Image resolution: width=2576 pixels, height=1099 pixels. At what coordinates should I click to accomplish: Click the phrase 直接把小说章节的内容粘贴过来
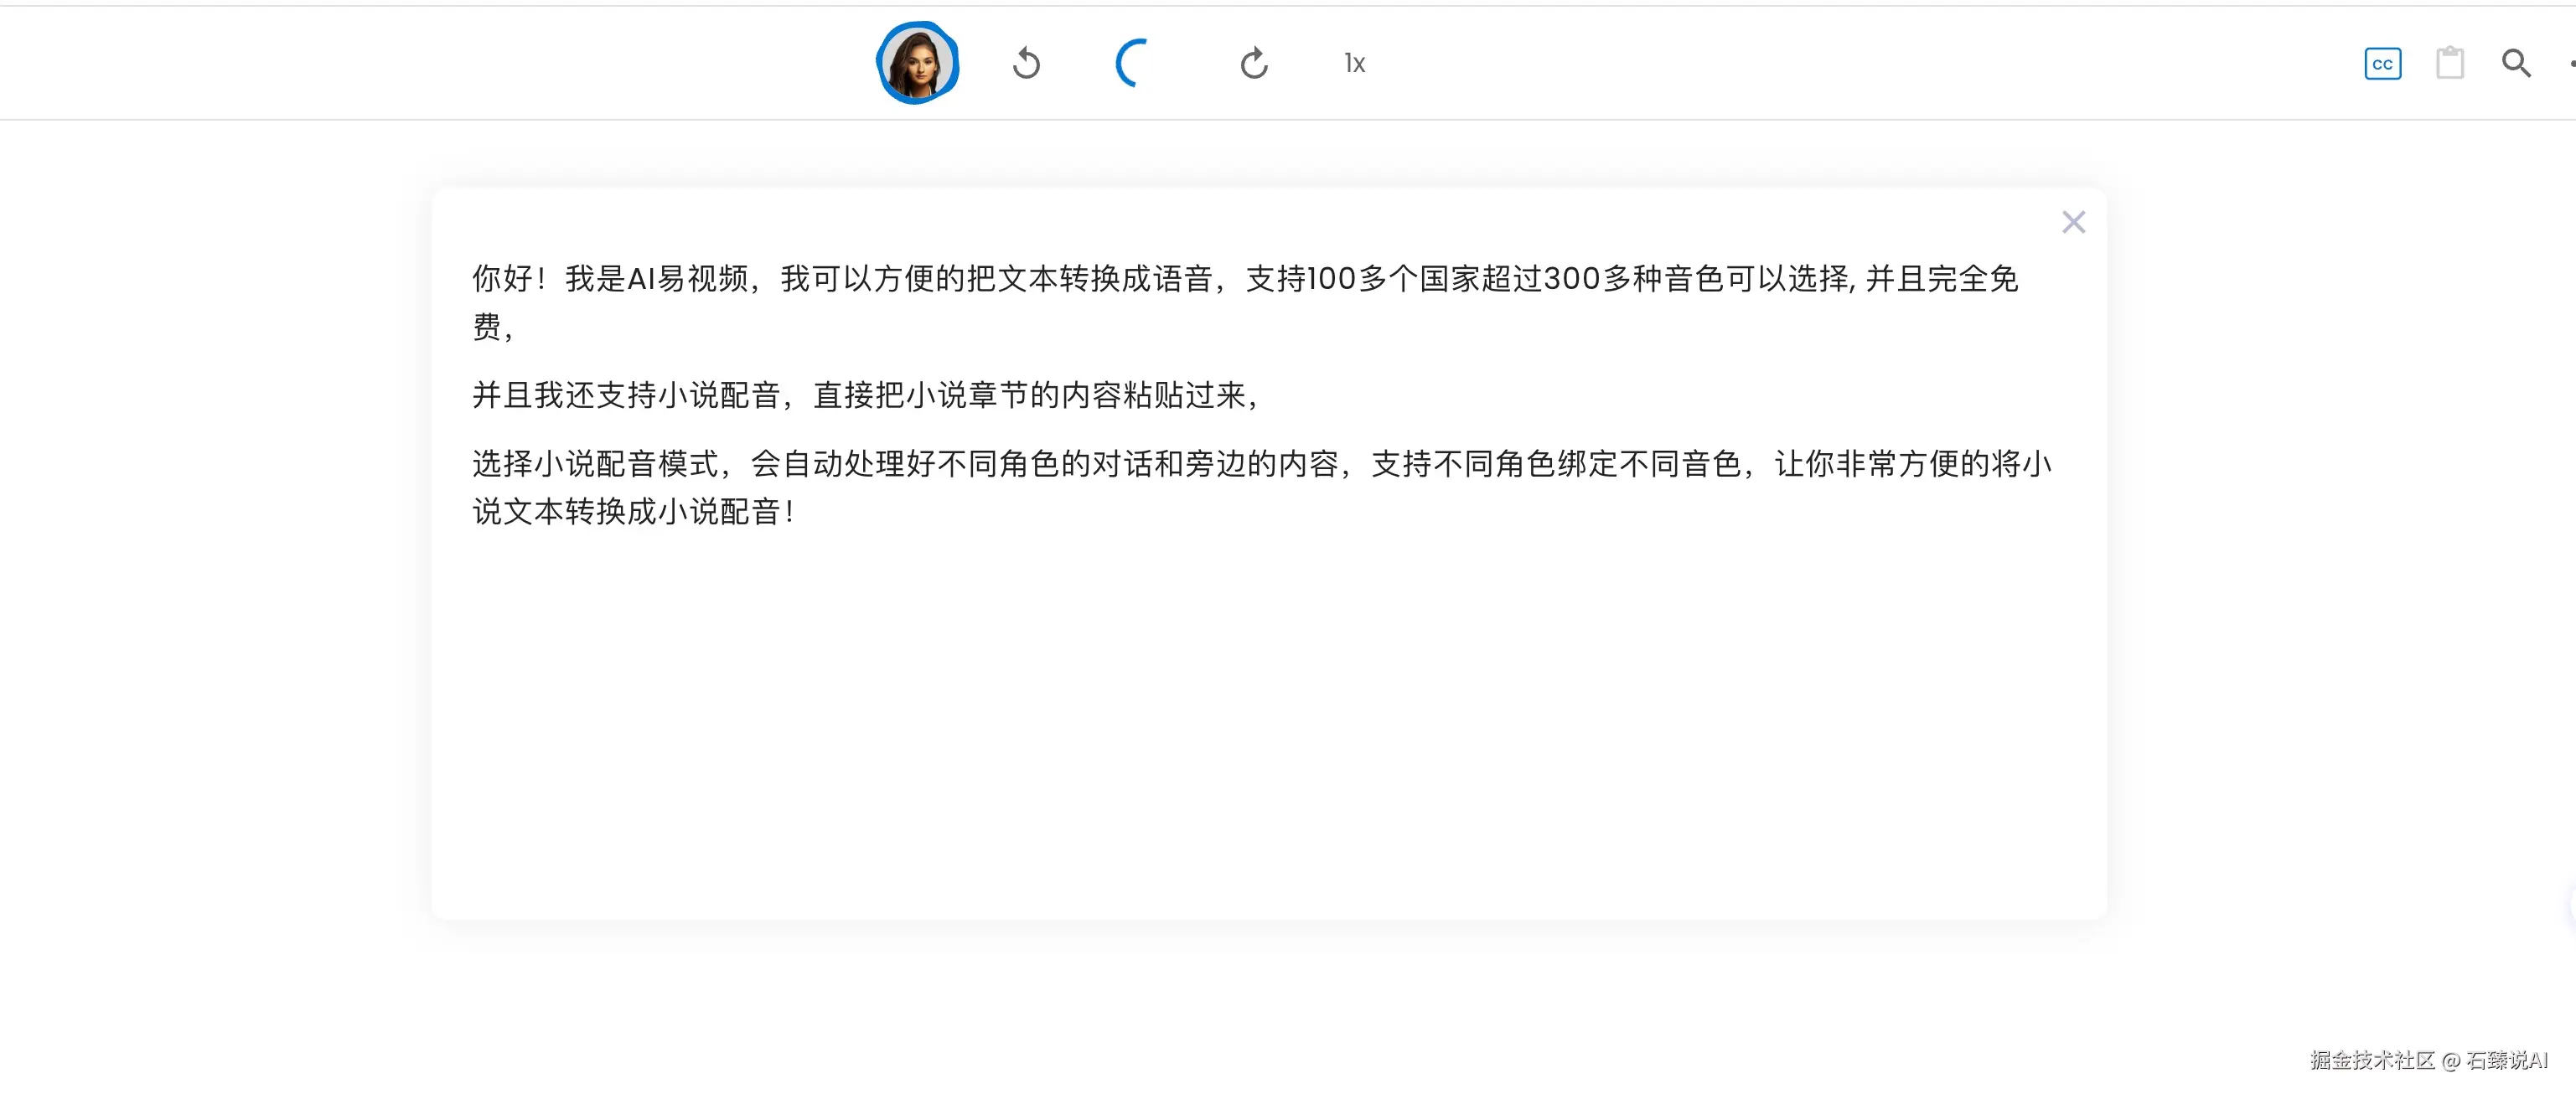(x=1029, y=395)
